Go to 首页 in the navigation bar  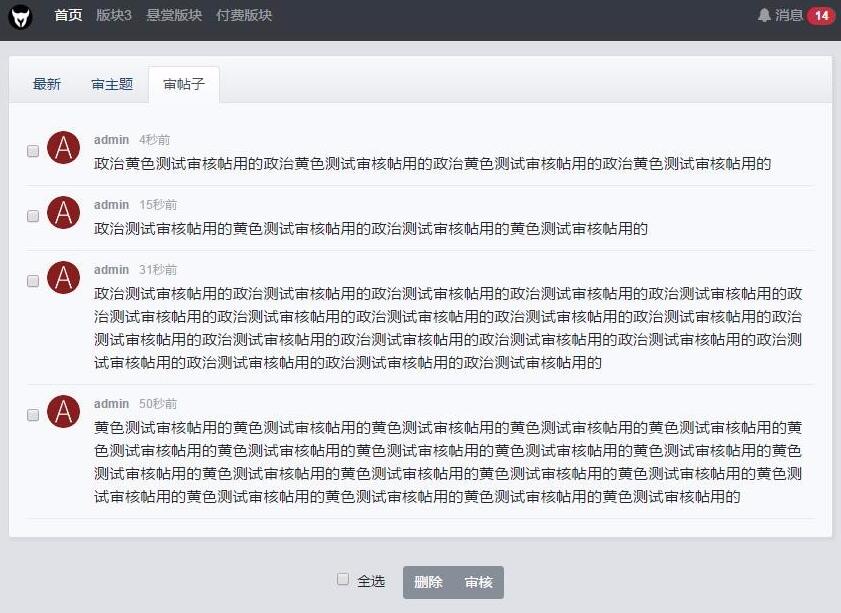(x=68, y=15)
